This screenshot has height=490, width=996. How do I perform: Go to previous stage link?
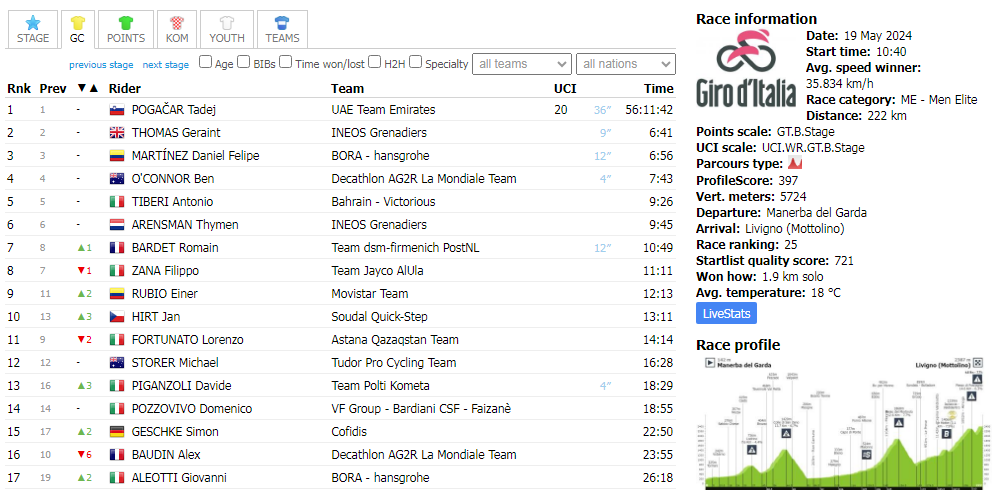tap(101, 65)
